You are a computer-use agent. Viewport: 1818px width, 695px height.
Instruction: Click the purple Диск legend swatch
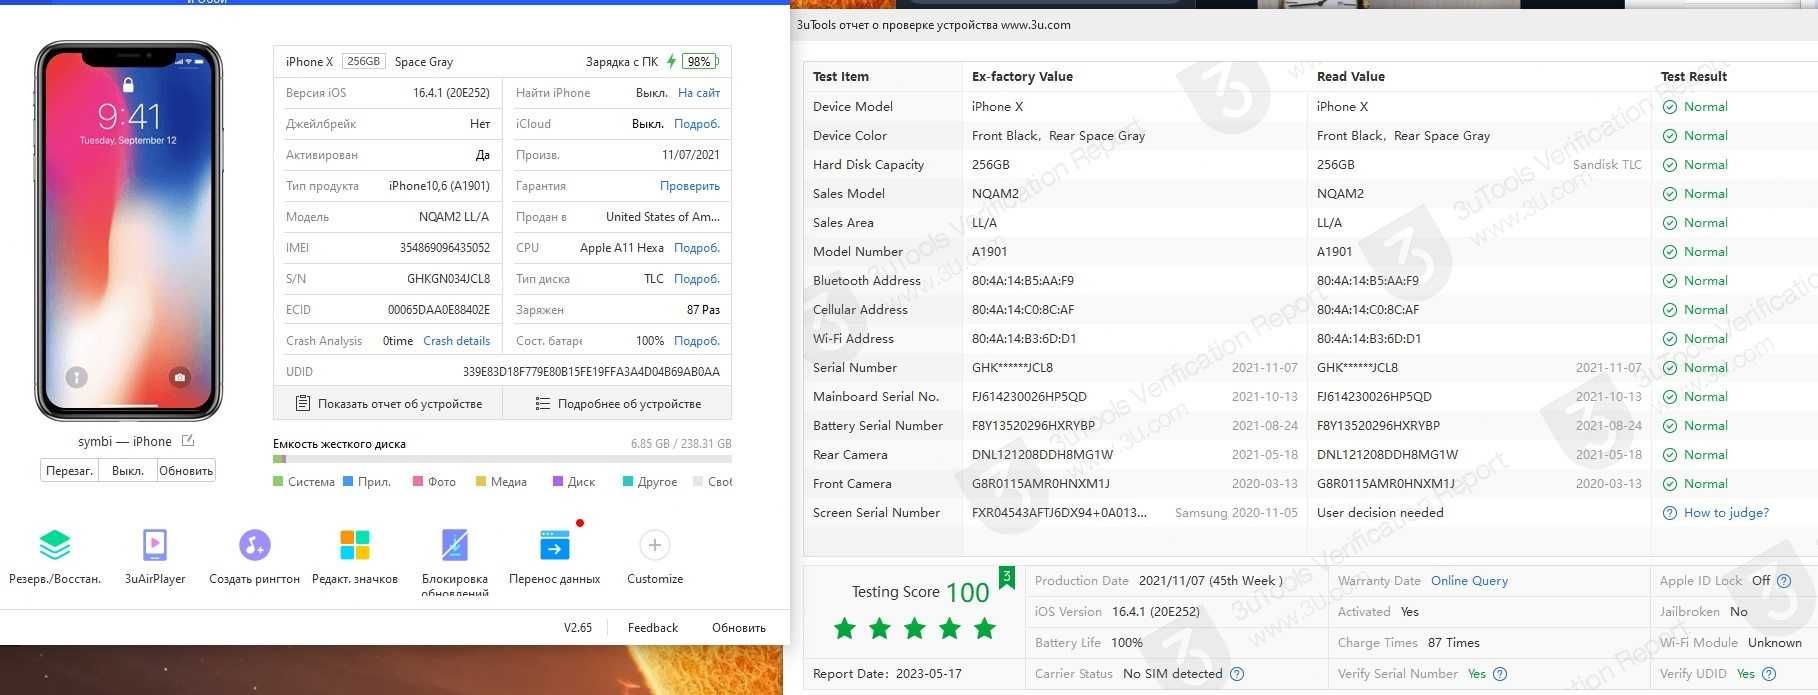(558, 482)
